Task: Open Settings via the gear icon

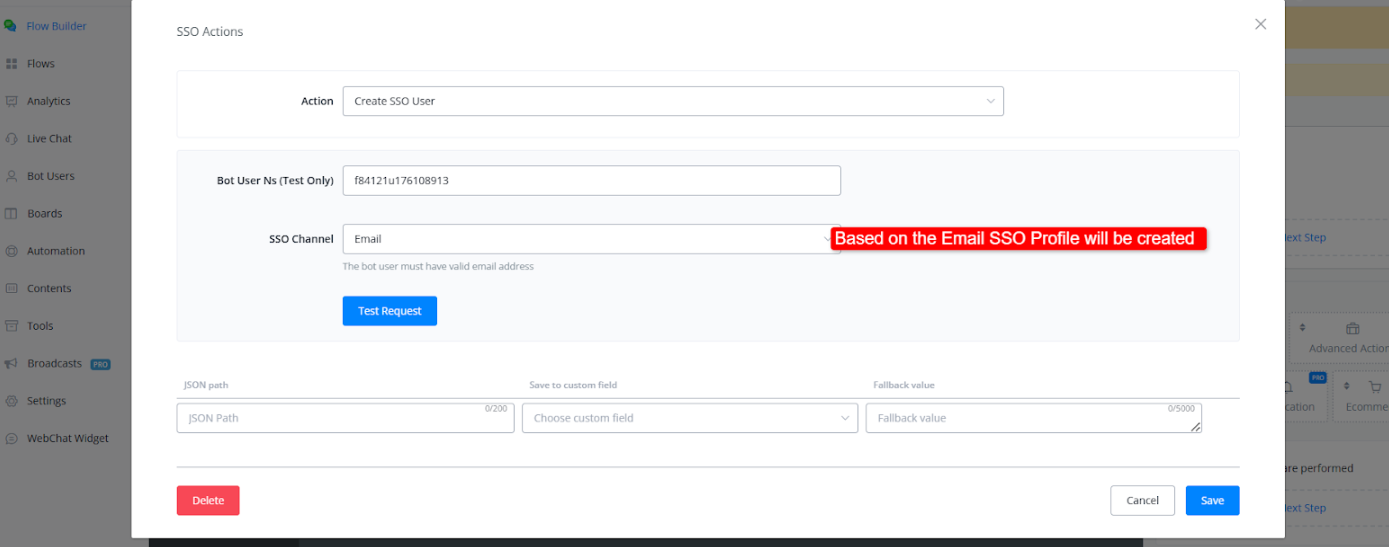Action: 12,401
